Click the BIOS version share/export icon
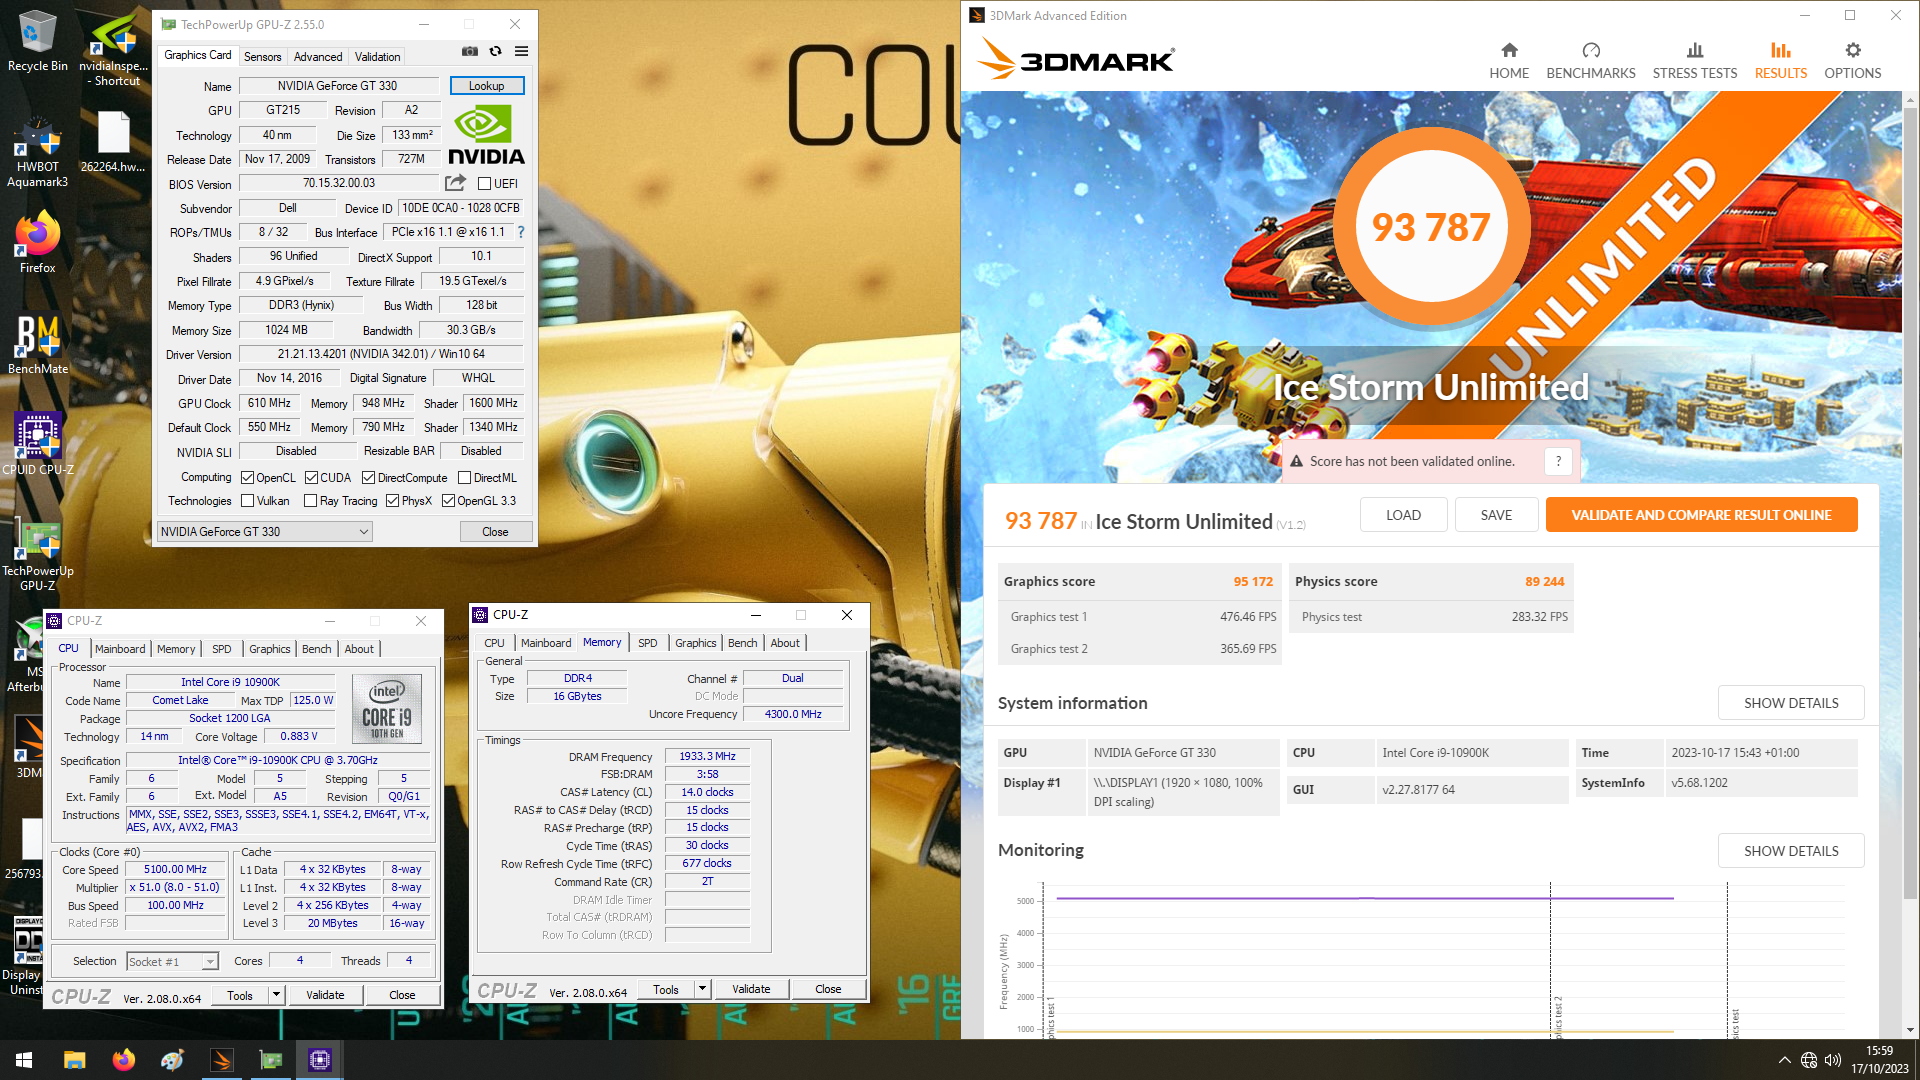The height and width of the screenshot is (1080, 1920). coord(455,183)
